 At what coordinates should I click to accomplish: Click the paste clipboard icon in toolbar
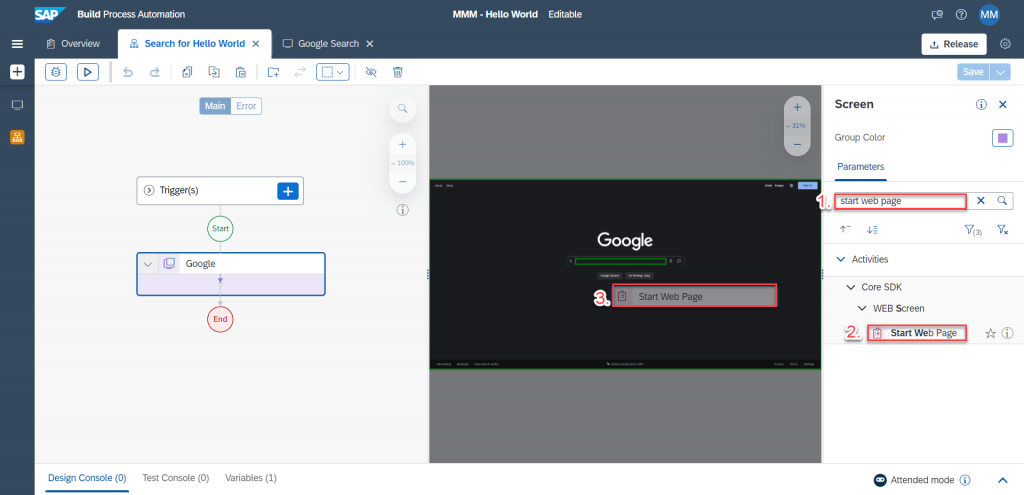click(x=241, y=72)
